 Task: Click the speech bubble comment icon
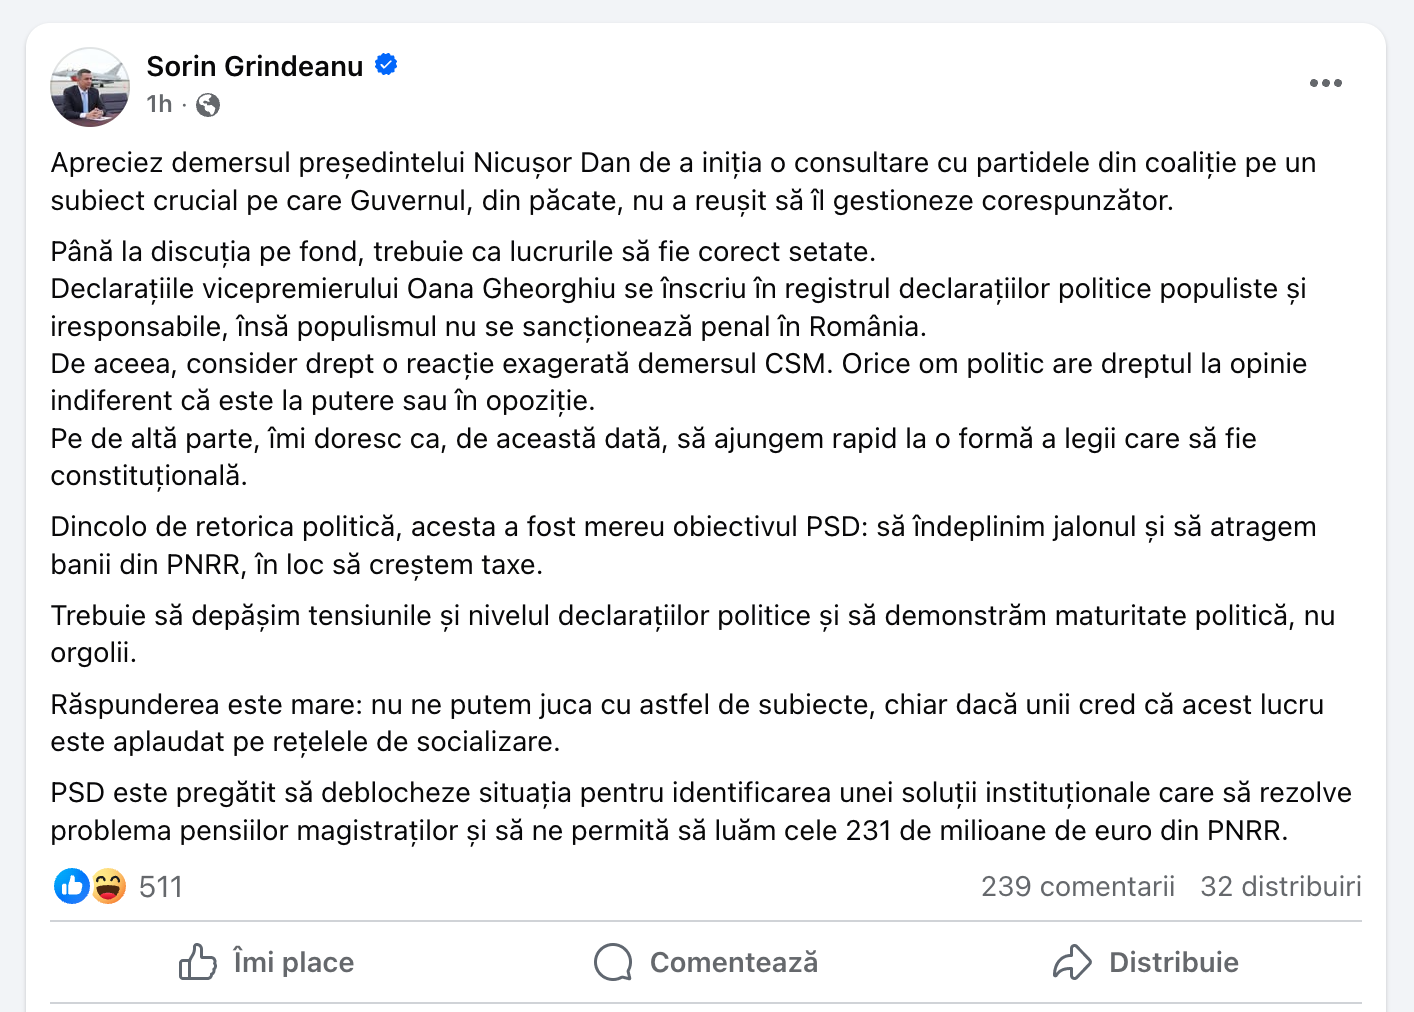tap(613, 962)
